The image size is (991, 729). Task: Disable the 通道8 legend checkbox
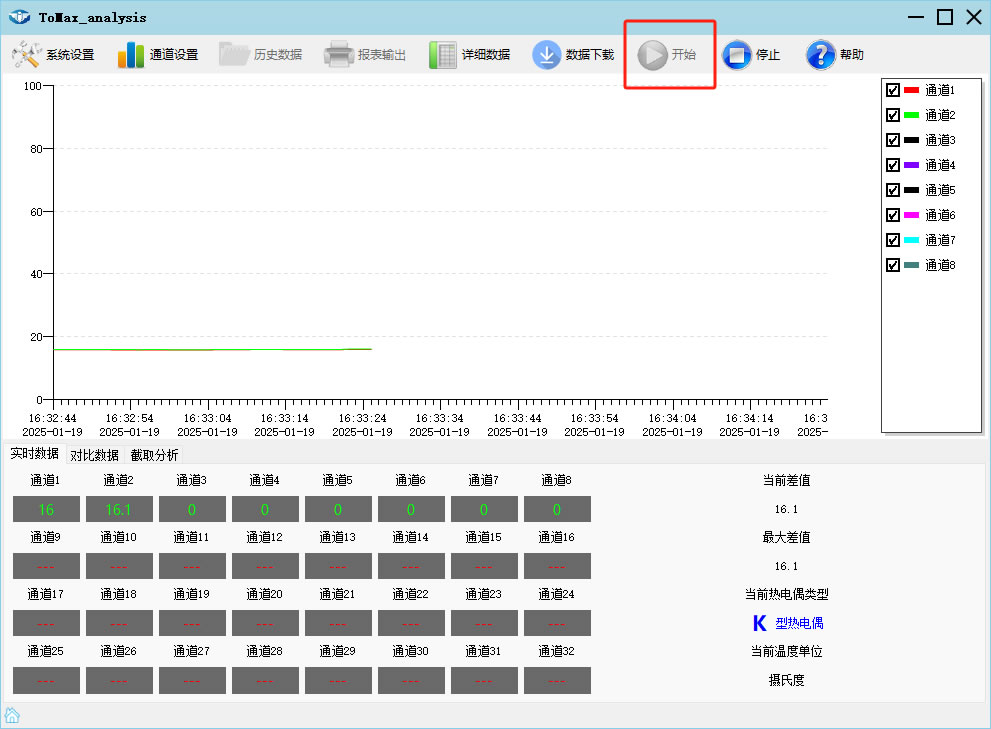[893, 265]
